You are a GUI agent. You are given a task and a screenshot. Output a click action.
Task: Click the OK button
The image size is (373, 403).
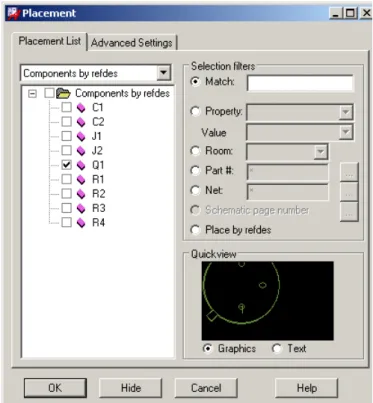(x=55, y=388)
